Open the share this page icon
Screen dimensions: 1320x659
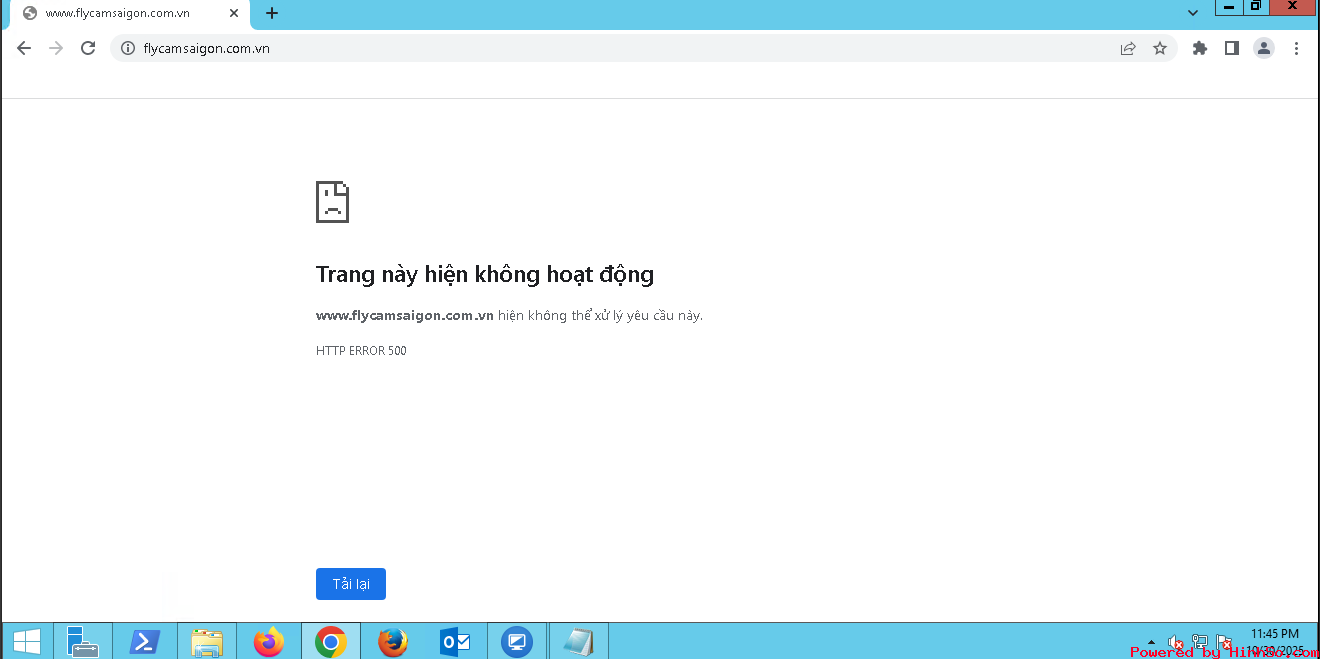[1128, 48]
